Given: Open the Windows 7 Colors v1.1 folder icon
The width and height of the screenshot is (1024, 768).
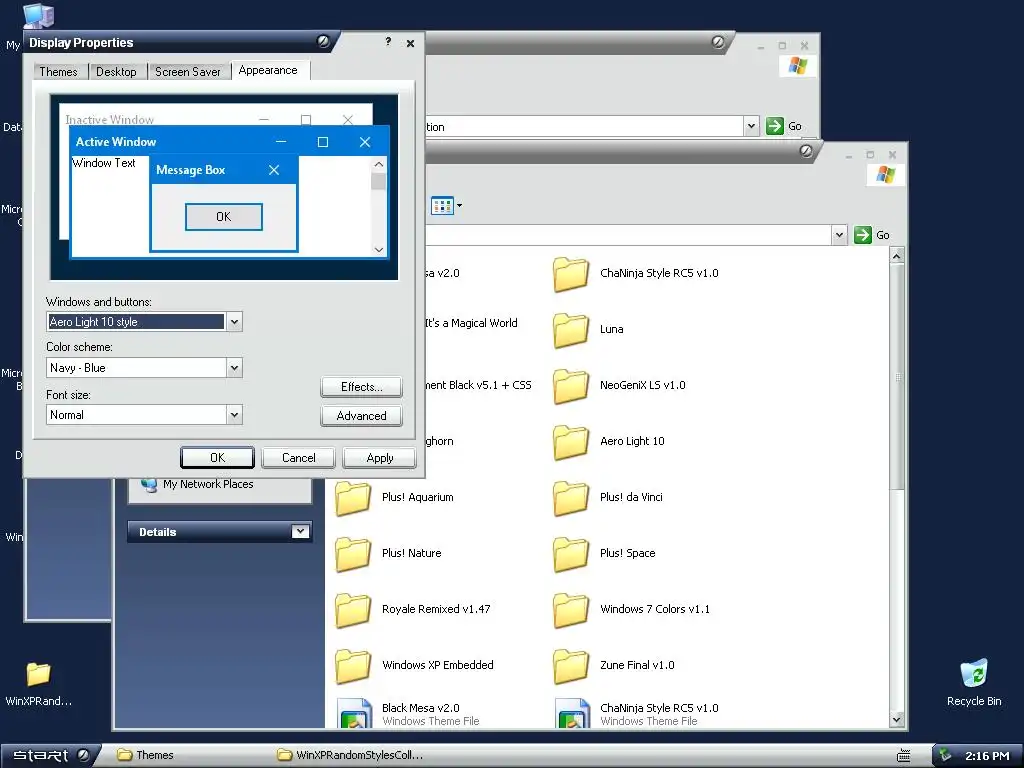Looking at the screenshot, I should [x=570, y=610].
